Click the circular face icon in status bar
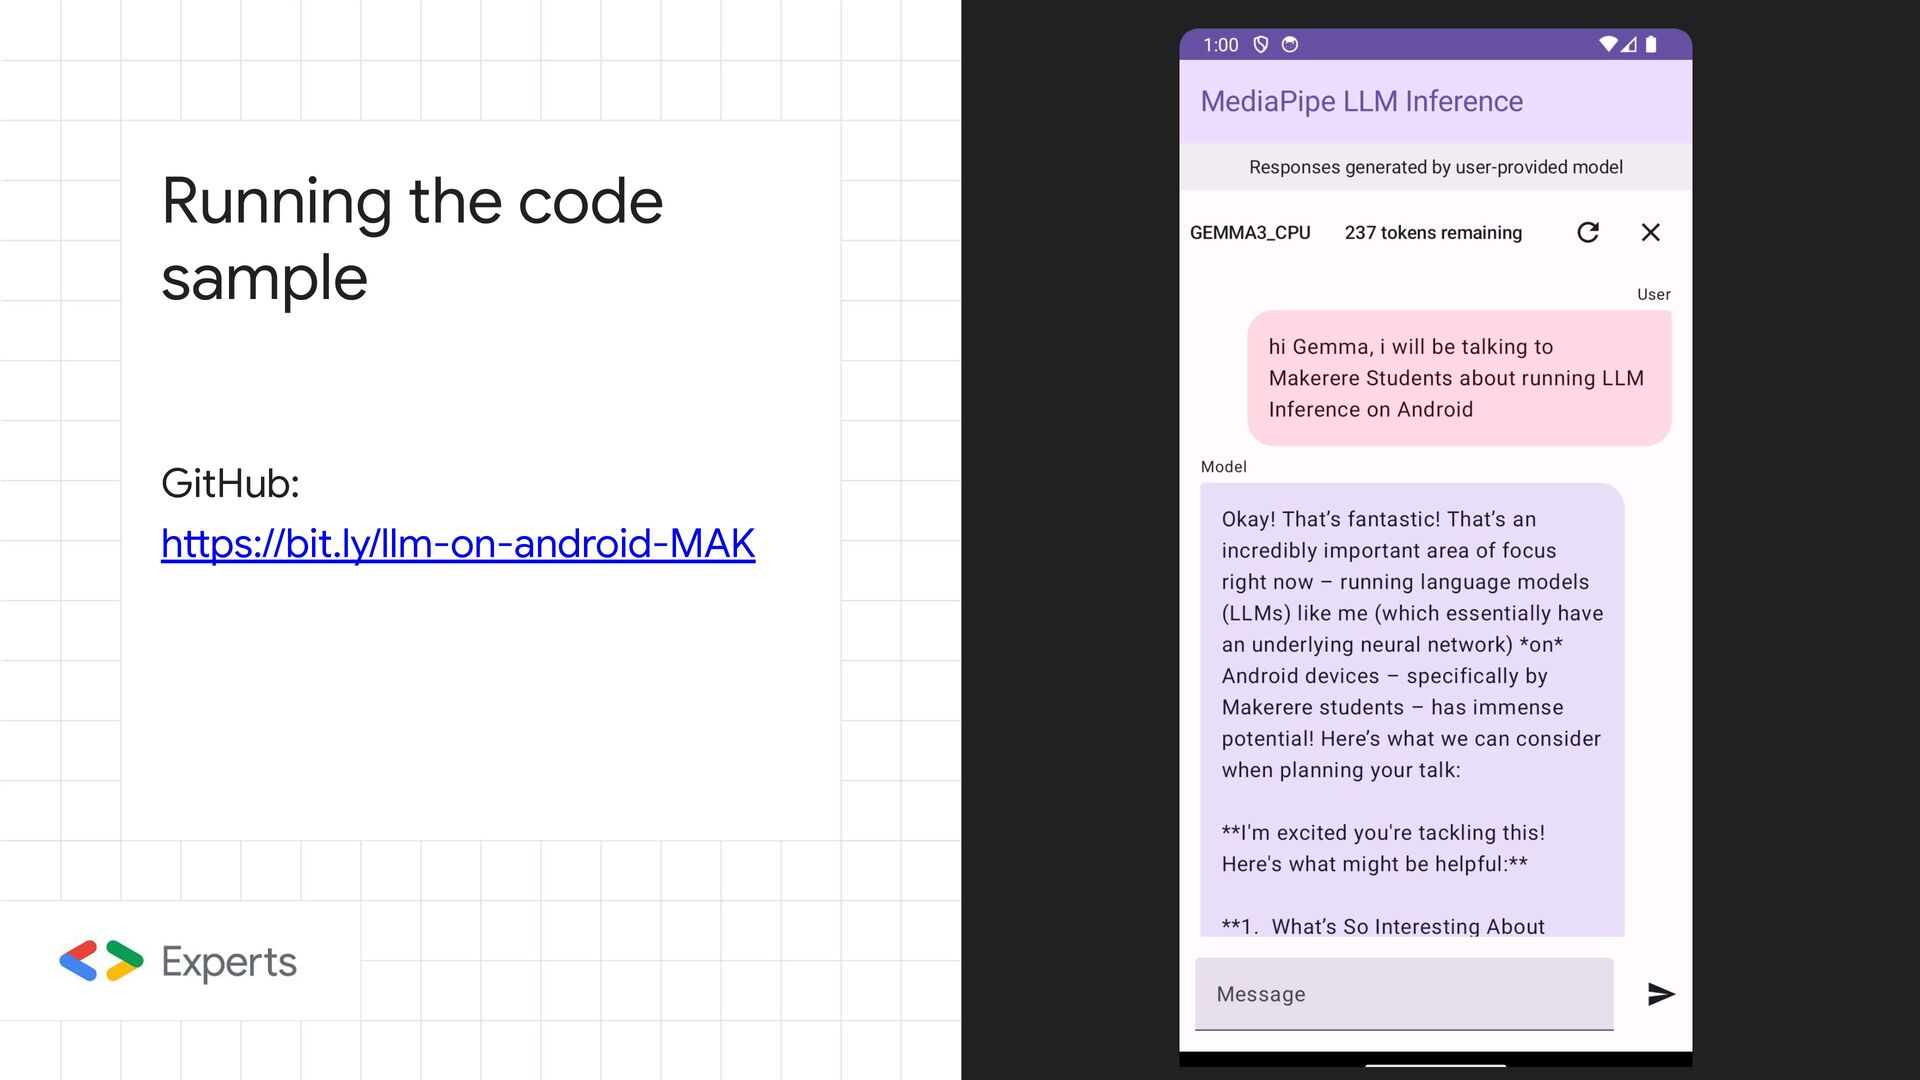The width and height of the screenshot is (1920, 1080). (x=1290, y=44)
